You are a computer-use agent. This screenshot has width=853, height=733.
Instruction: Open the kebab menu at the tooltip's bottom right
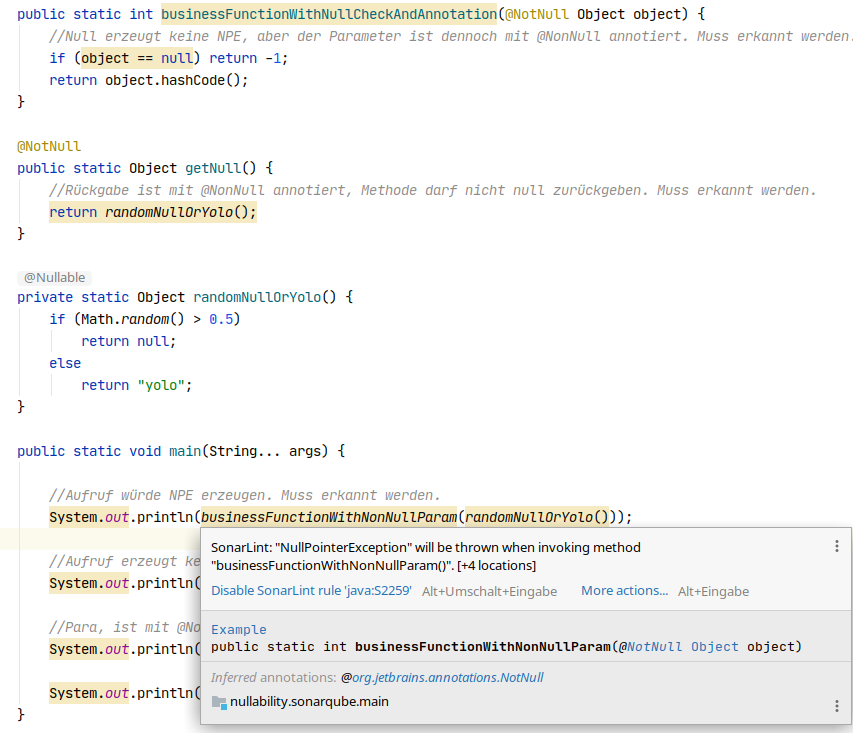tap(837, 706)
